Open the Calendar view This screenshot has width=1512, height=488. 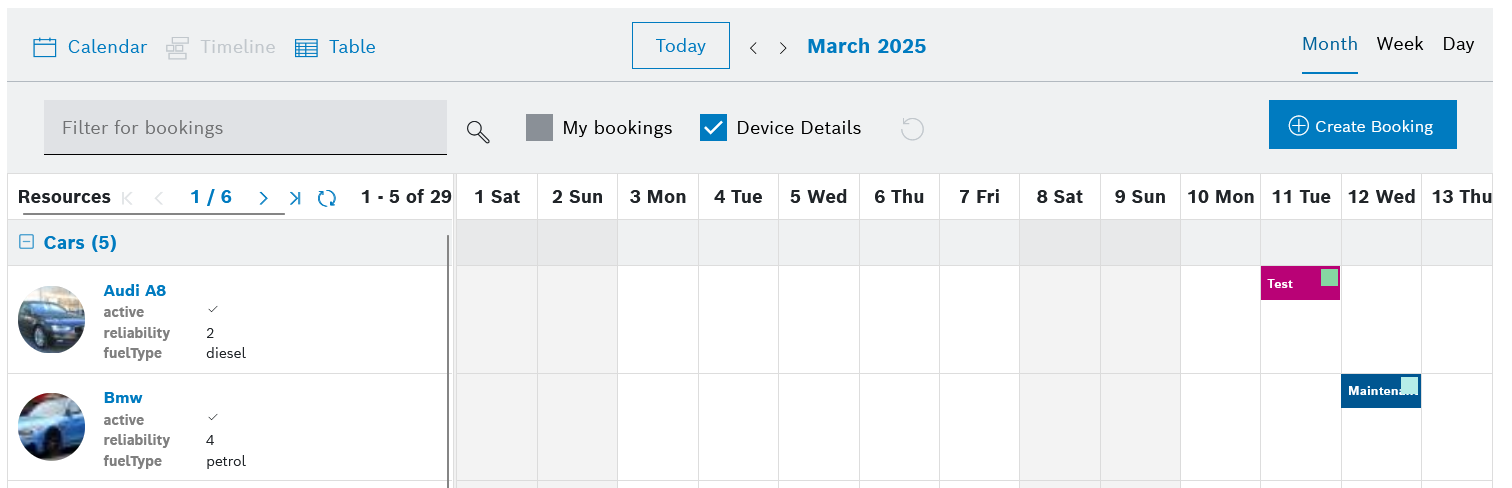pyautogui.click(x=90, y=47)
